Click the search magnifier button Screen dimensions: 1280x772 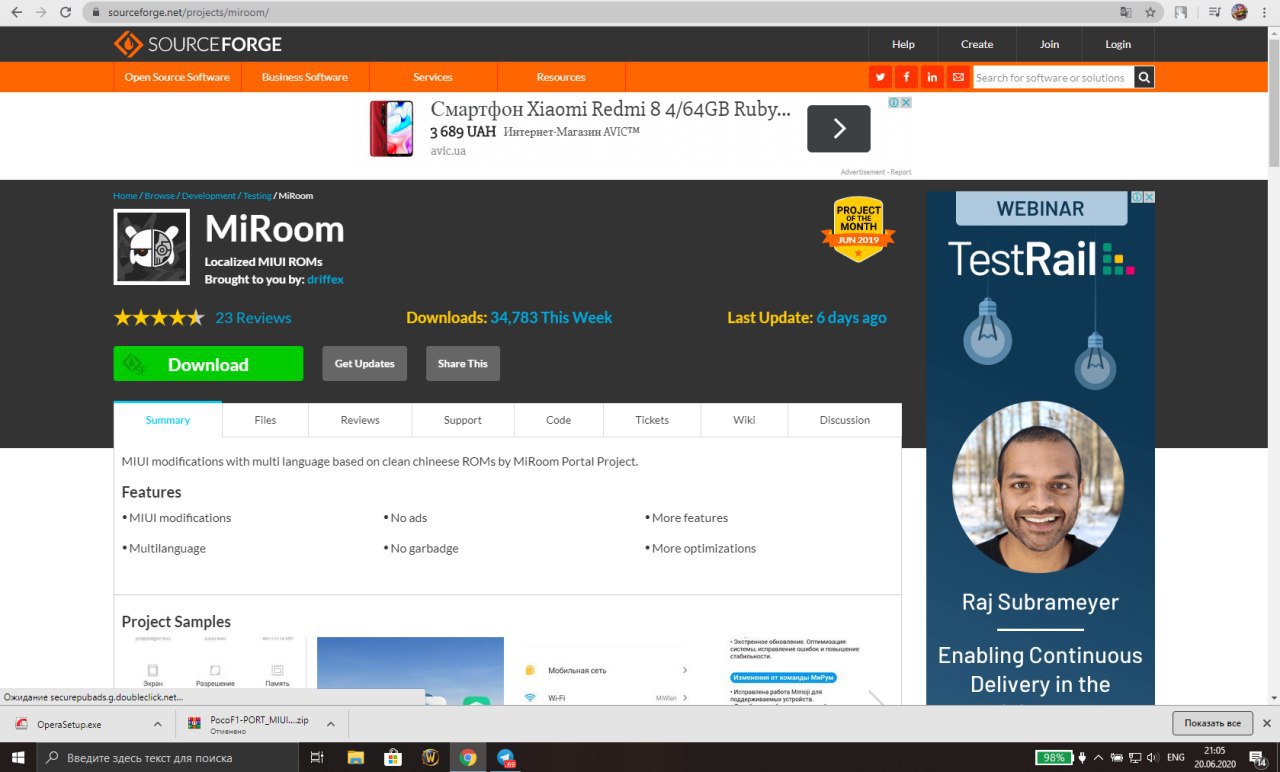point(1144,77)
